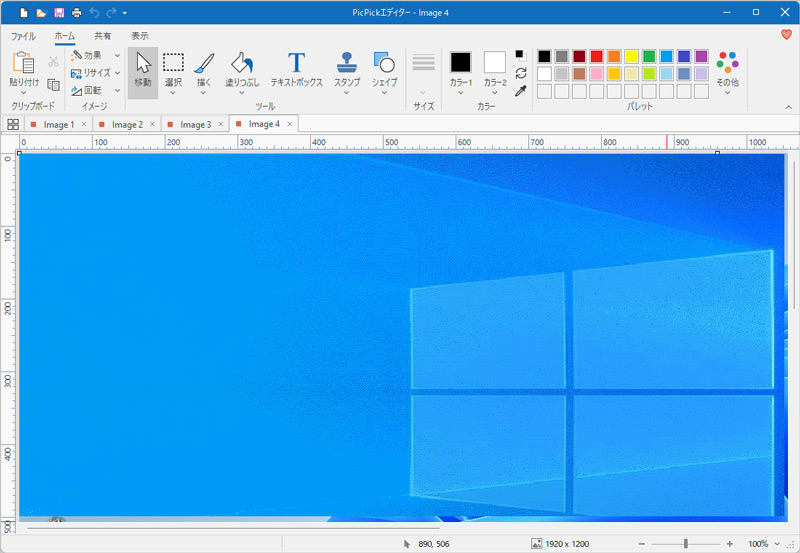
Task: Switch to the Share (共有) ribbon tab
Action: coord(103,36)
